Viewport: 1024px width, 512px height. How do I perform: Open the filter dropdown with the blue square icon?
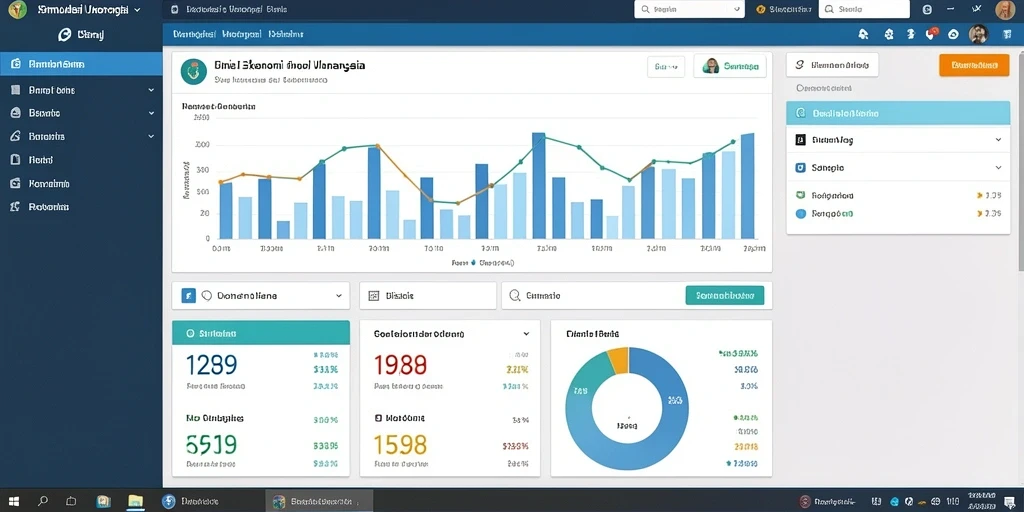[261, 296]
